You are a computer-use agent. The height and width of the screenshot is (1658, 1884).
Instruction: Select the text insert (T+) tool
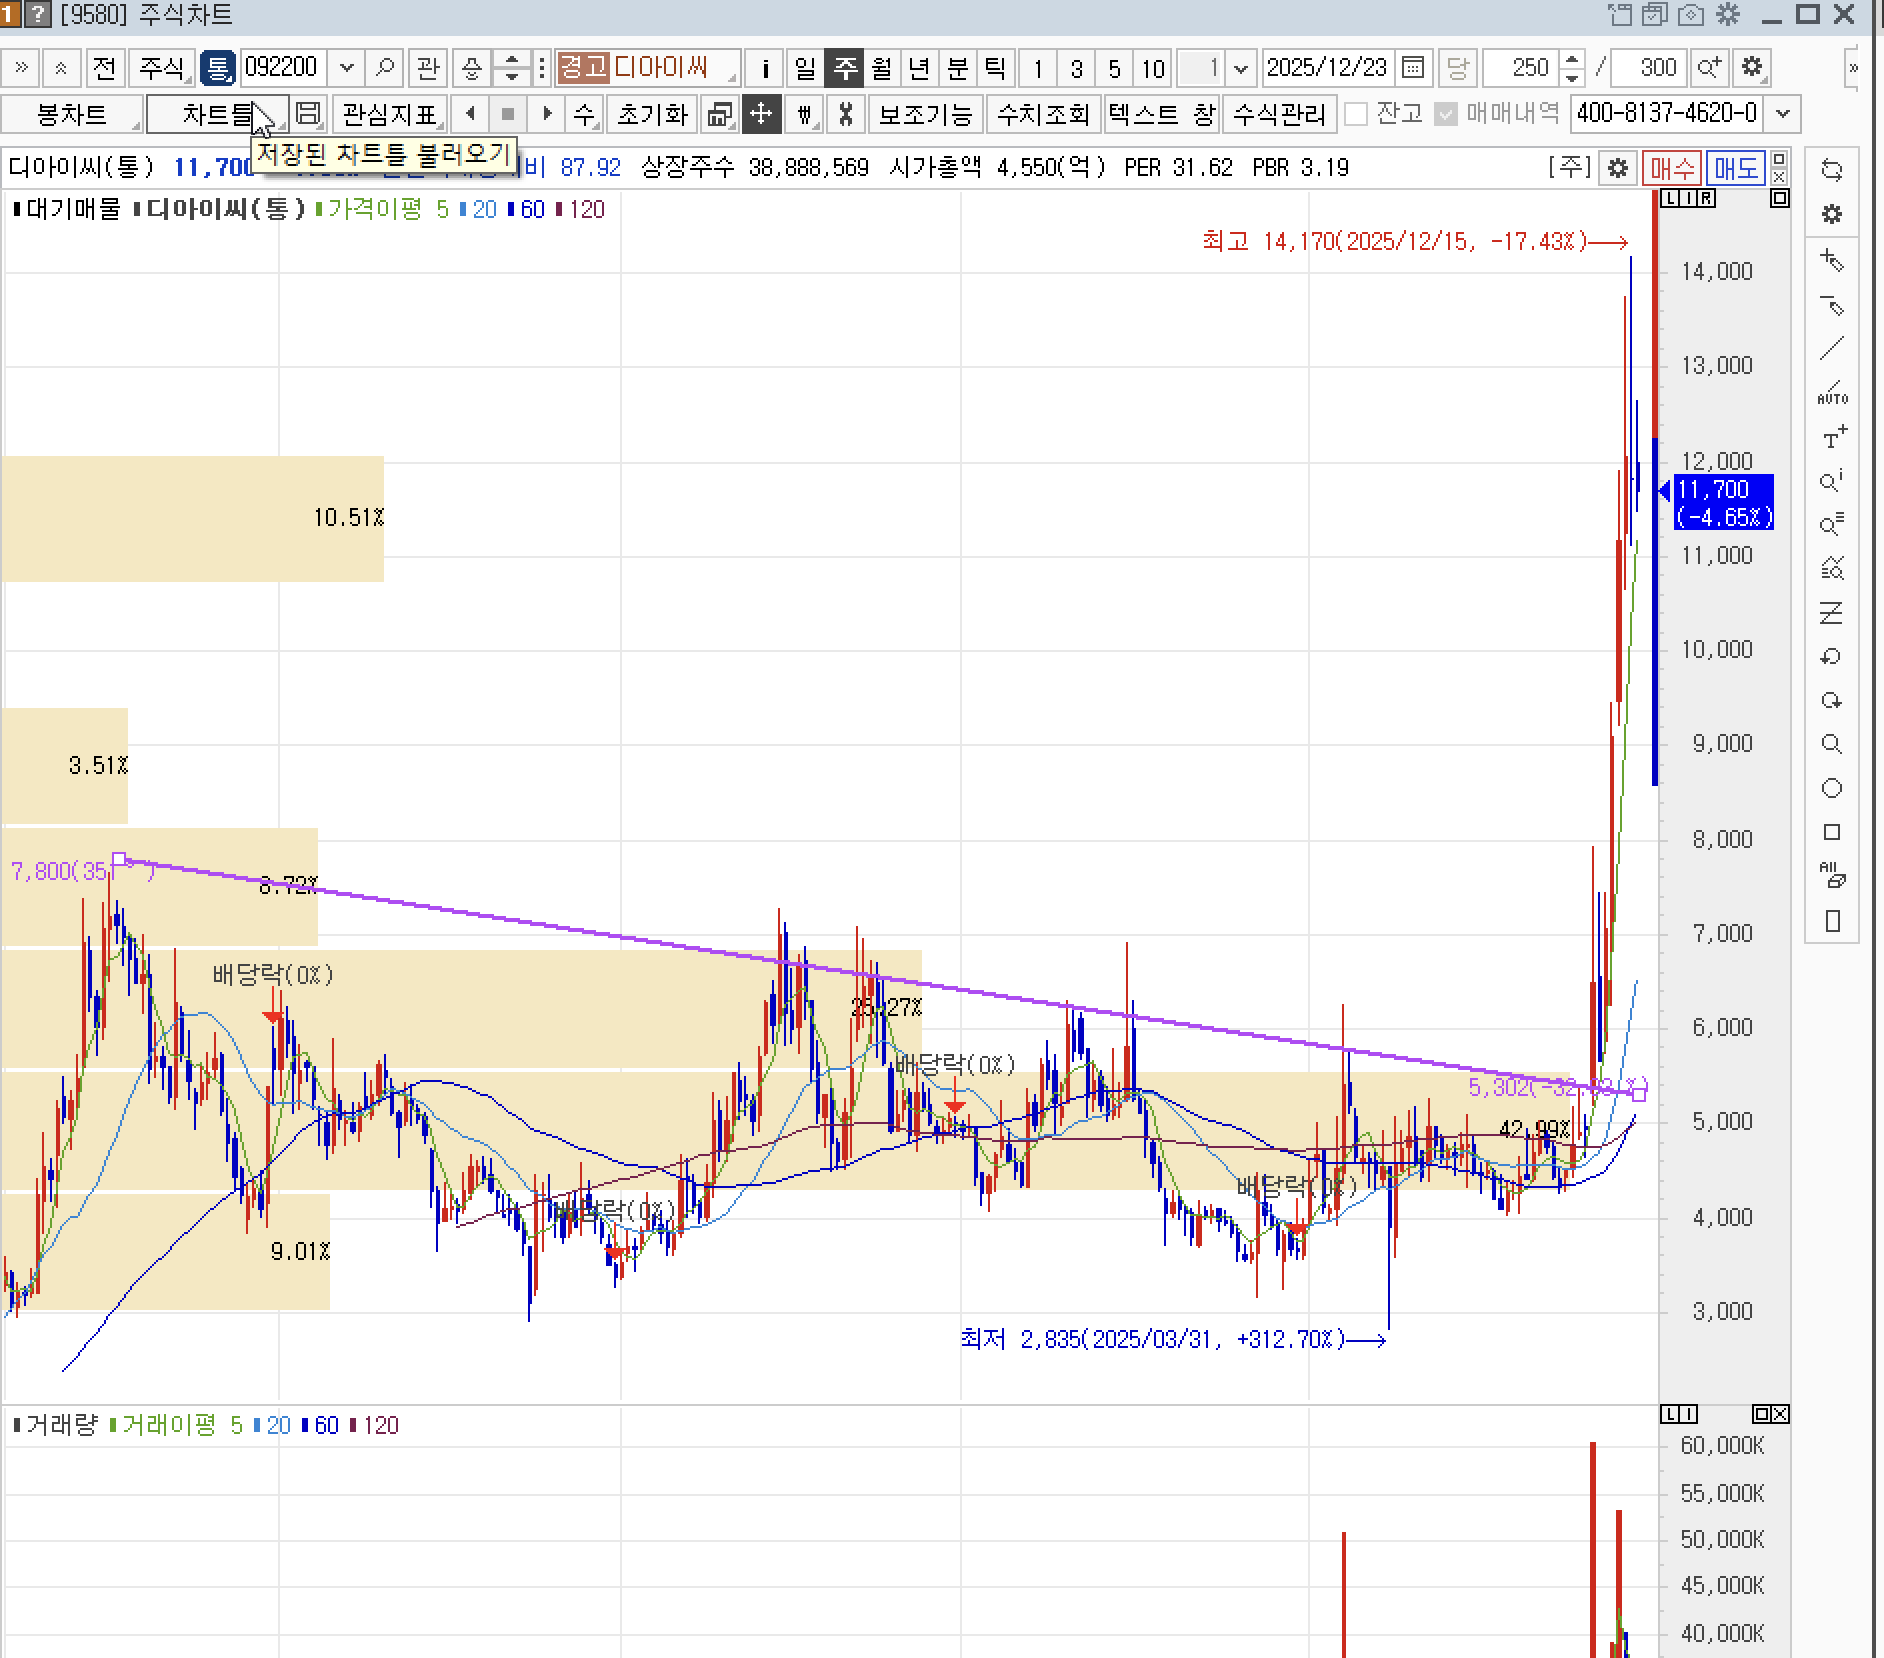(x=1832, y=438)
